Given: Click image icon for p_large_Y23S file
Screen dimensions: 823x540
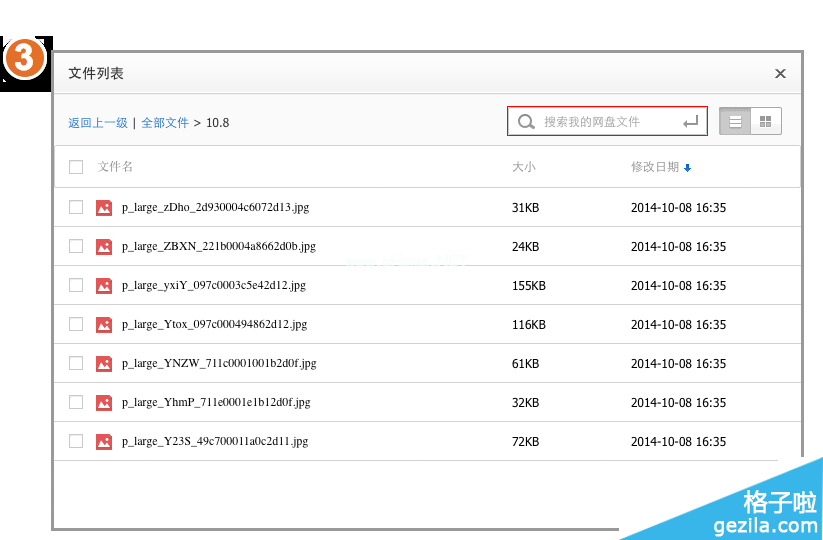Looking at the screenshot, I should (104, 441).
